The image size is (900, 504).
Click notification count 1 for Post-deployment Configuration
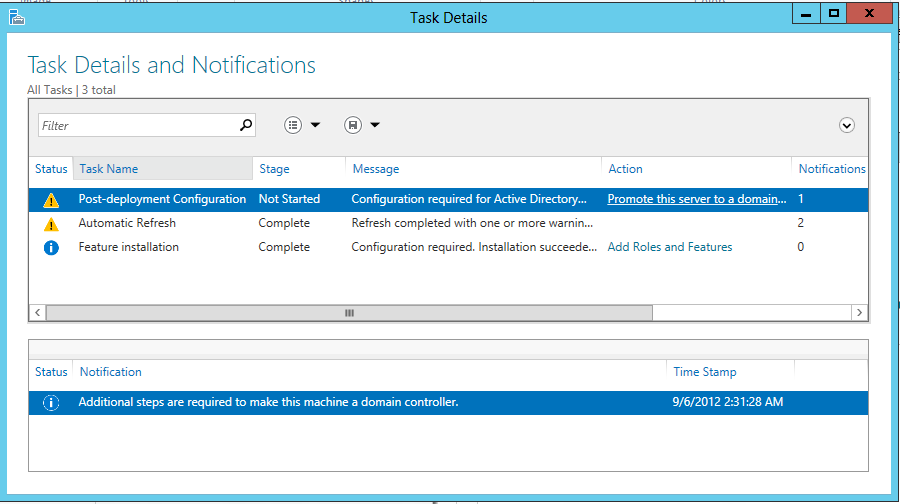(x=801, y=199)
